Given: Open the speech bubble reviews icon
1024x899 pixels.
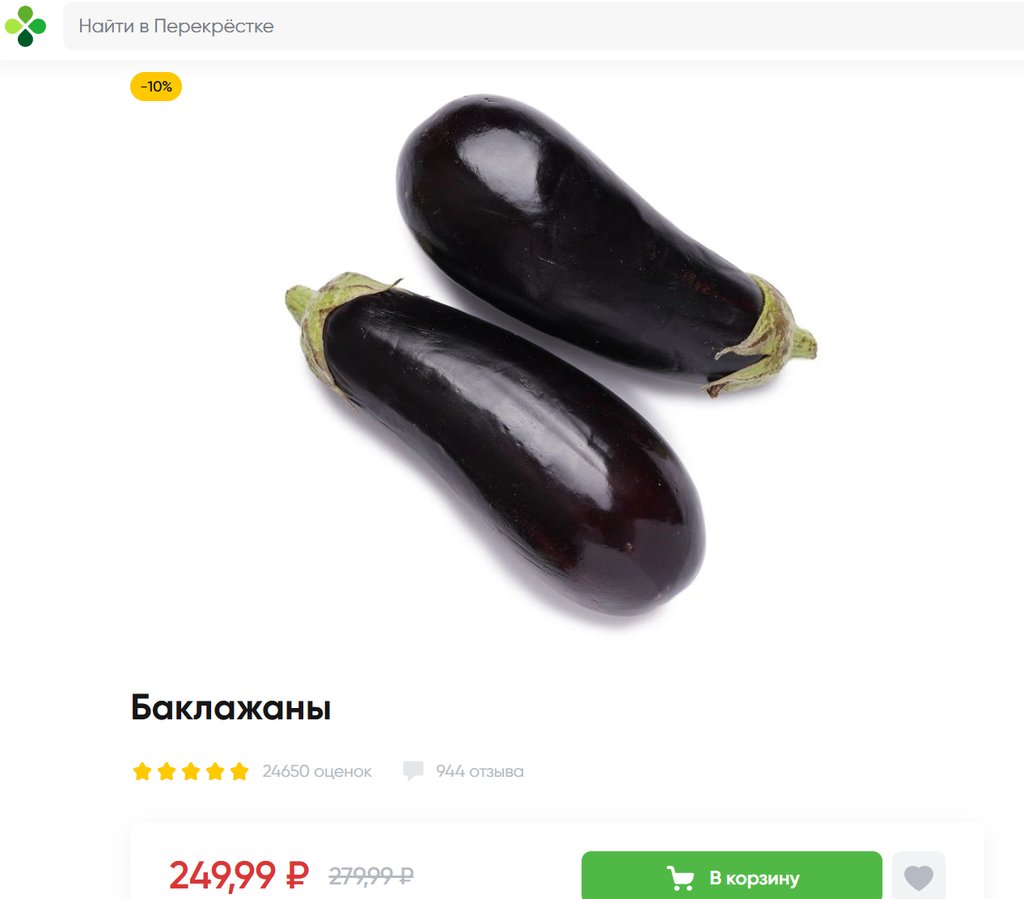Looking at the screenshot, I should pyautogui.click(x=413, y=770).
